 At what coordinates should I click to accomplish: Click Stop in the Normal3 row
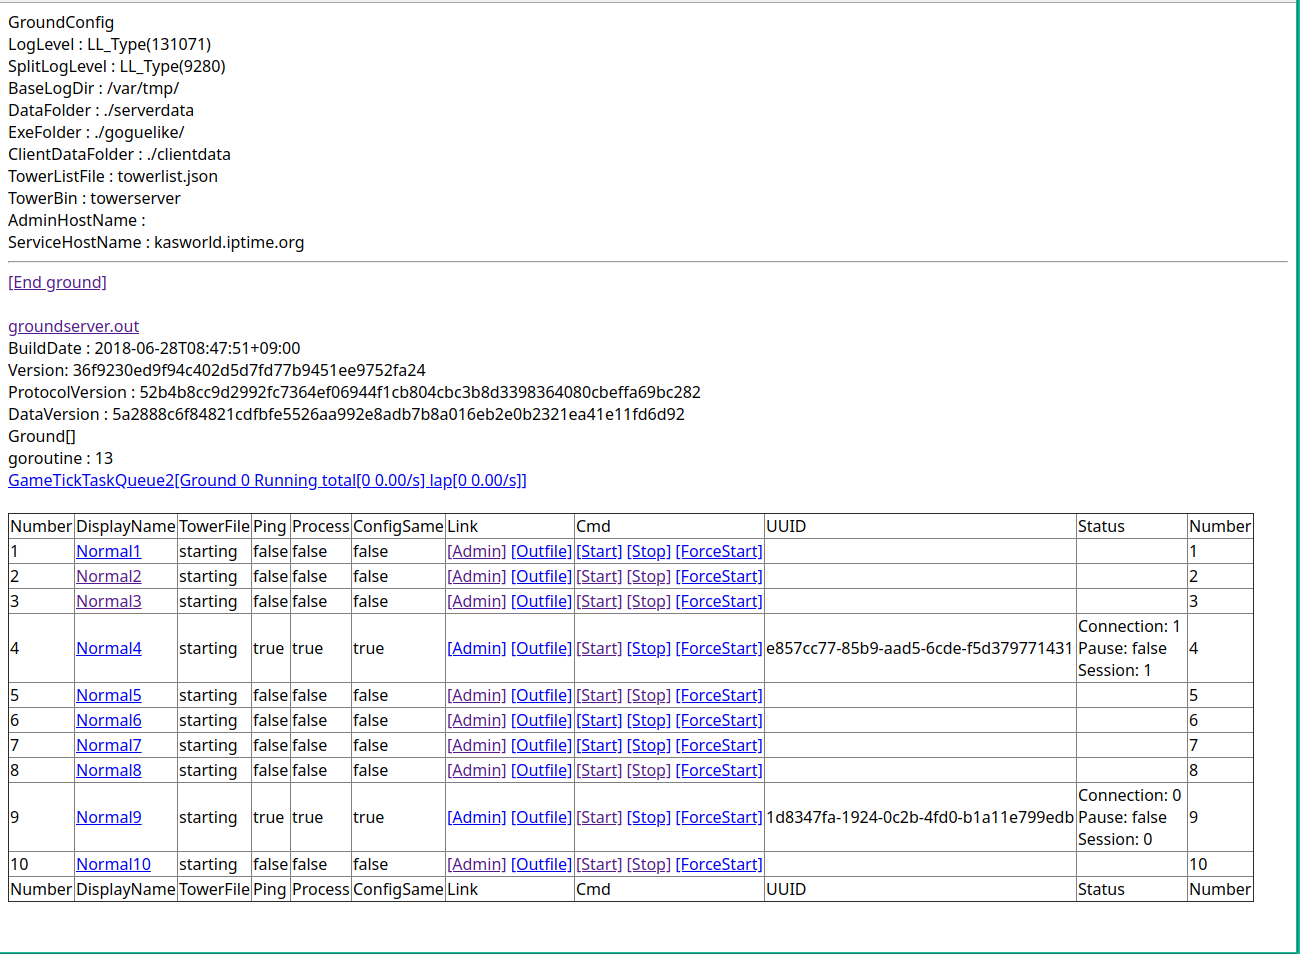pos(649,601)
